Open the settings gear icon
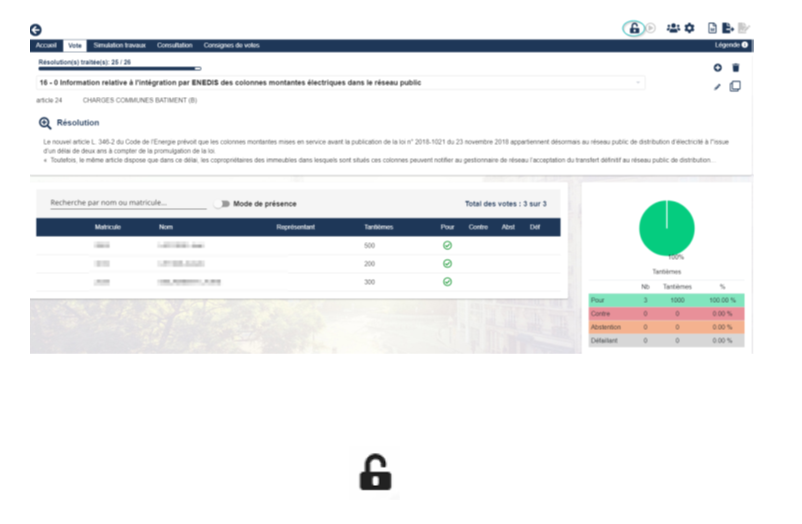The width and height of the screenshot is (802, 524). pos(689,28)
